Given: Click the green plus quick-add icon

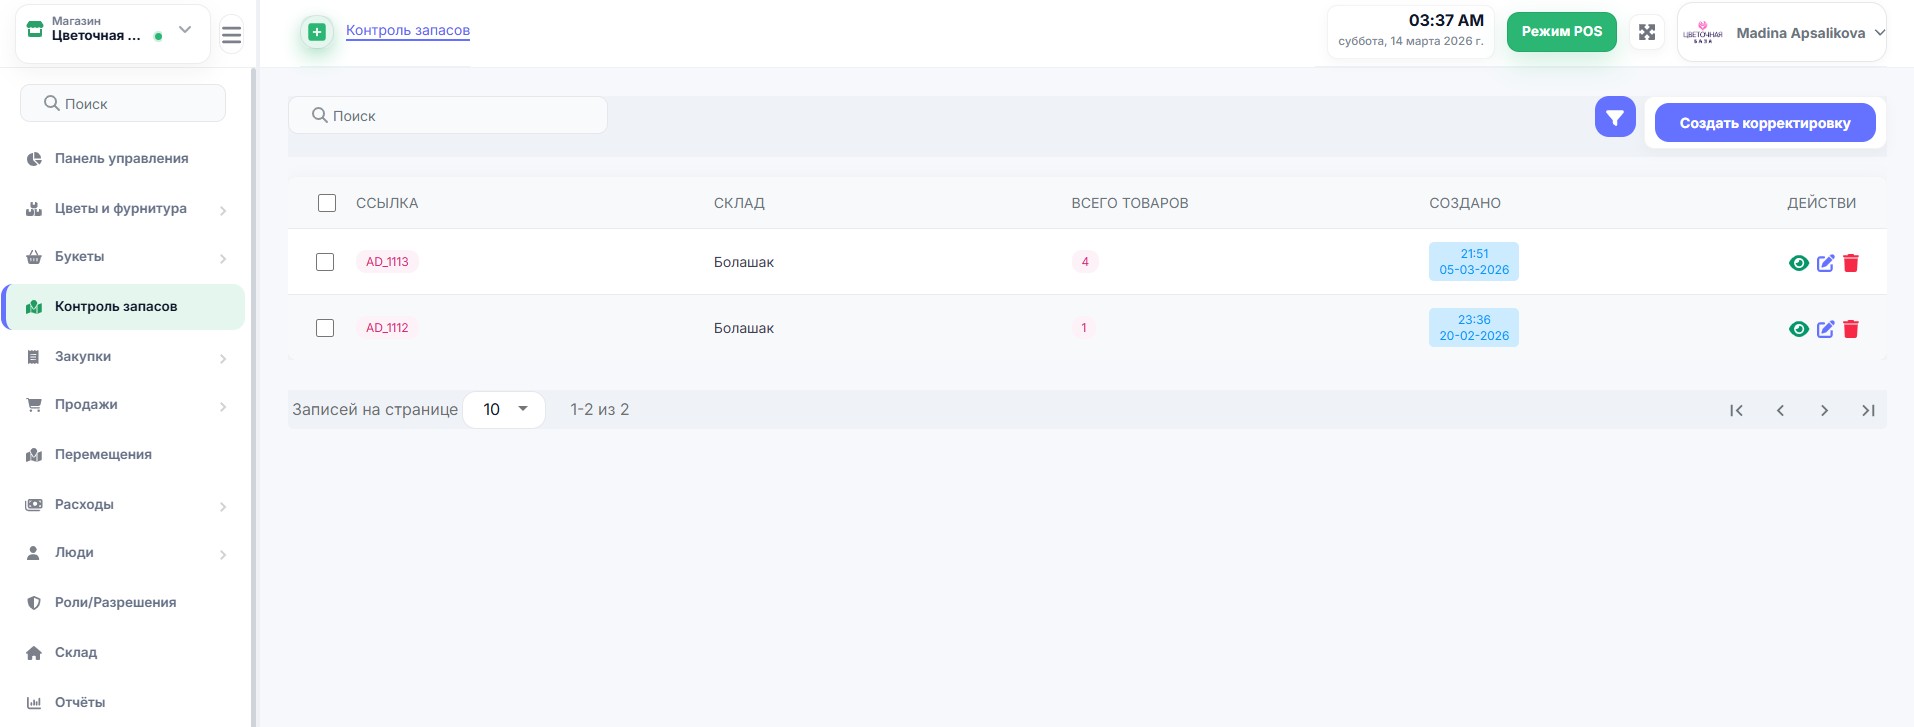Looking at the screenshot, I should [x=317, y=32].
